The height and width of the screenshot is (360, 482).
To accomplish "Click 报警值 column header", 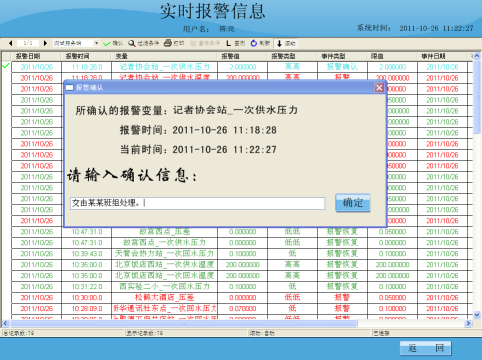I will click(242, 56).
